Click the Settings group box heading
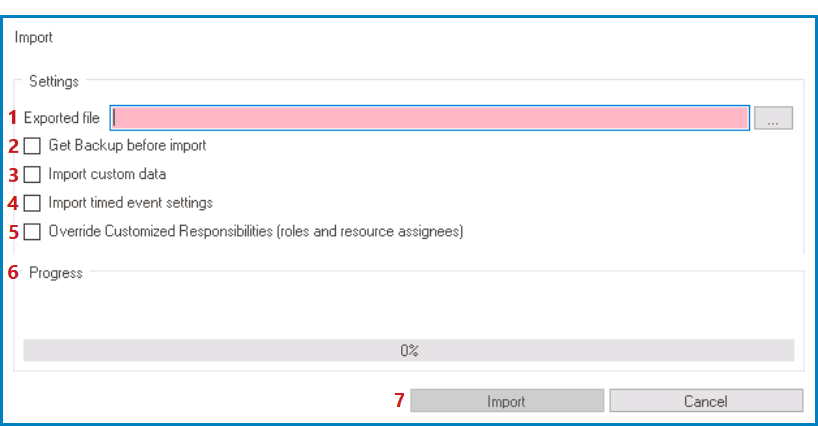The height and width of the screenshot is (426, 818). click(54, 81)
